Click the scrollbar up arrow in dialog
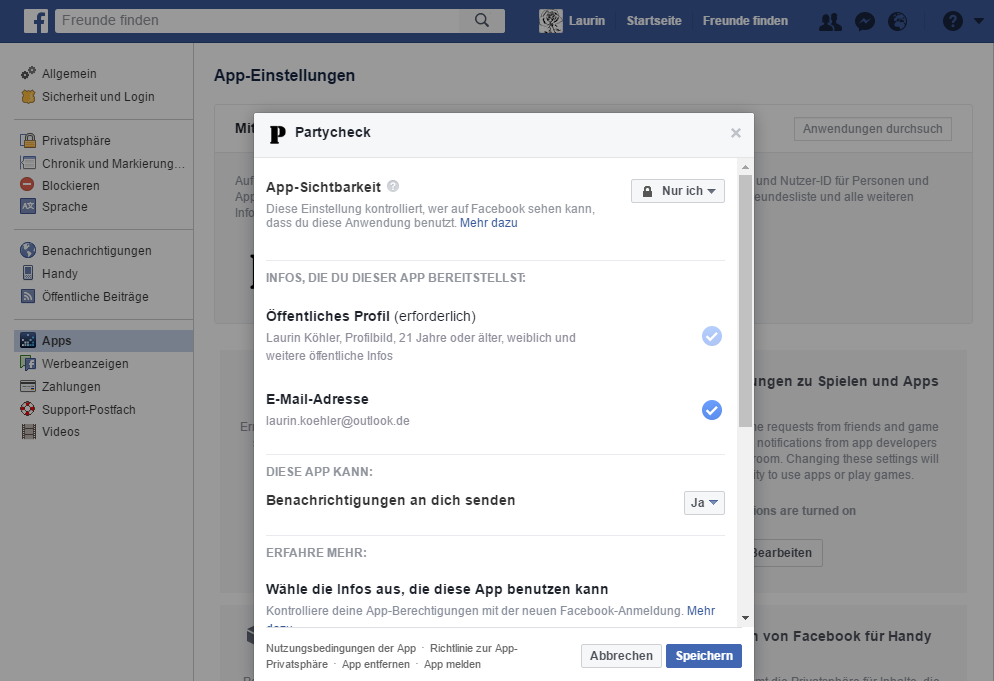 pos(745,167)
